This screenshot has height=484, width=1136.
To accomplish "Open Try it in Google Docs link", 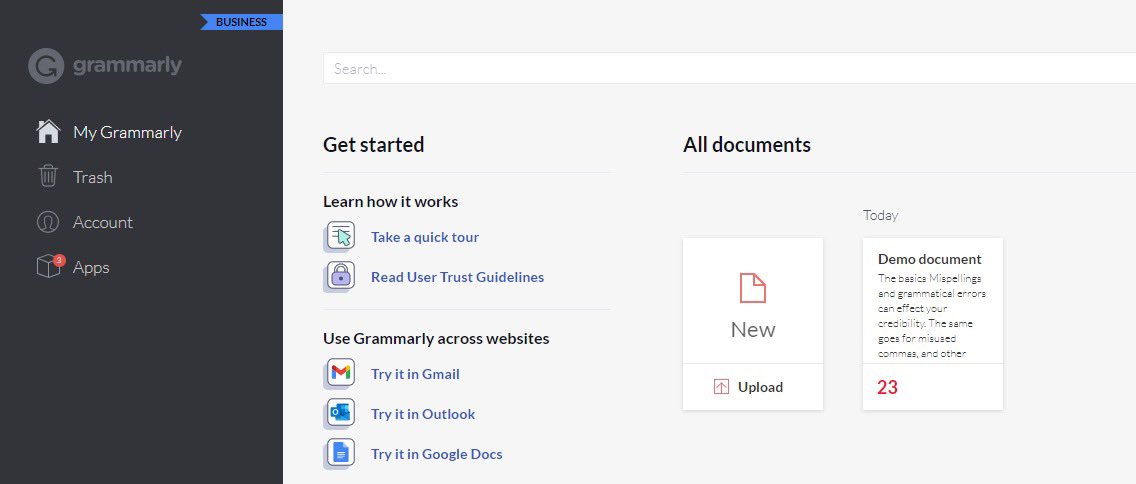I will [436, 454].
